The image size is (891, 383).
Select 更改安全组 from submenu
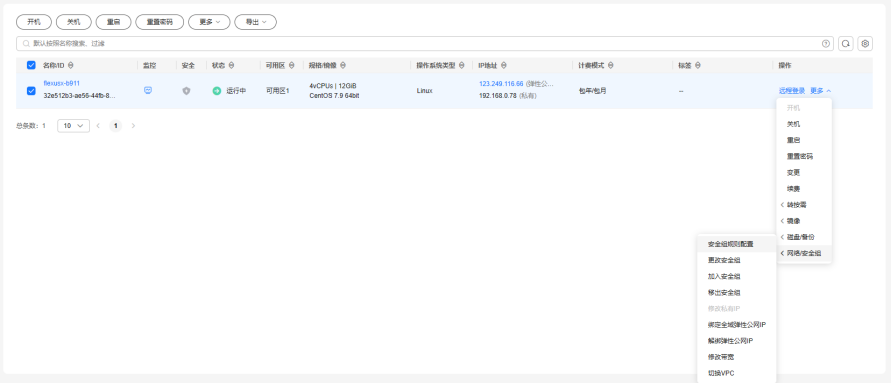736,260
